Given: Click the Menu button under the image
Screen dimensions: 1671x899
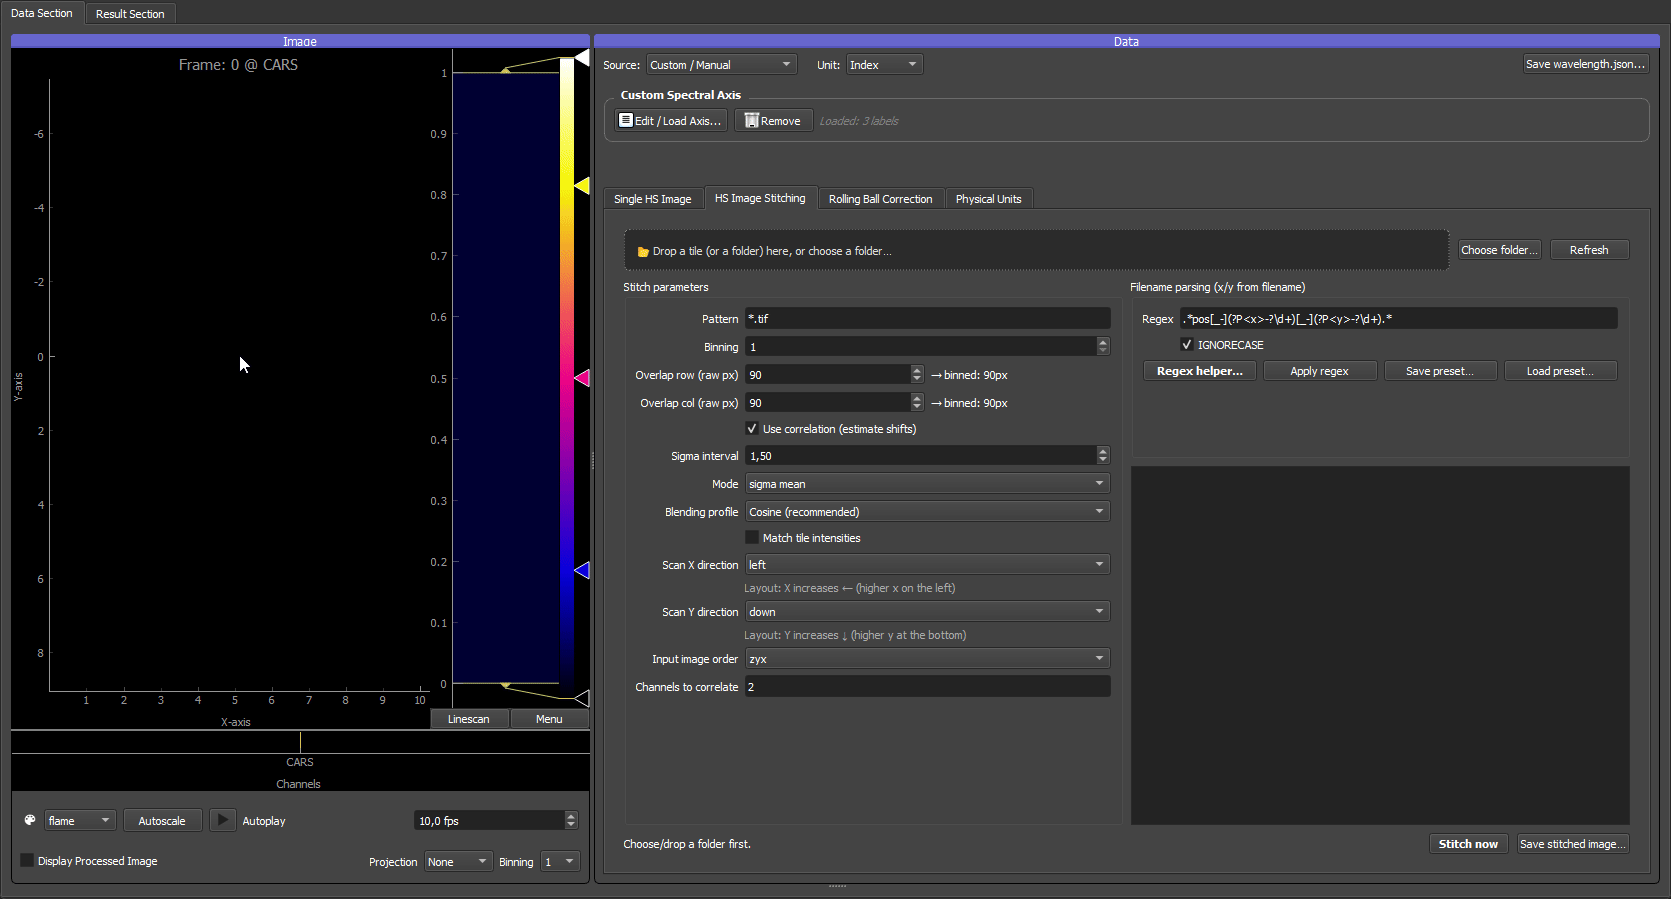Looking at the screenshot, I should click(x=549, y=719).
